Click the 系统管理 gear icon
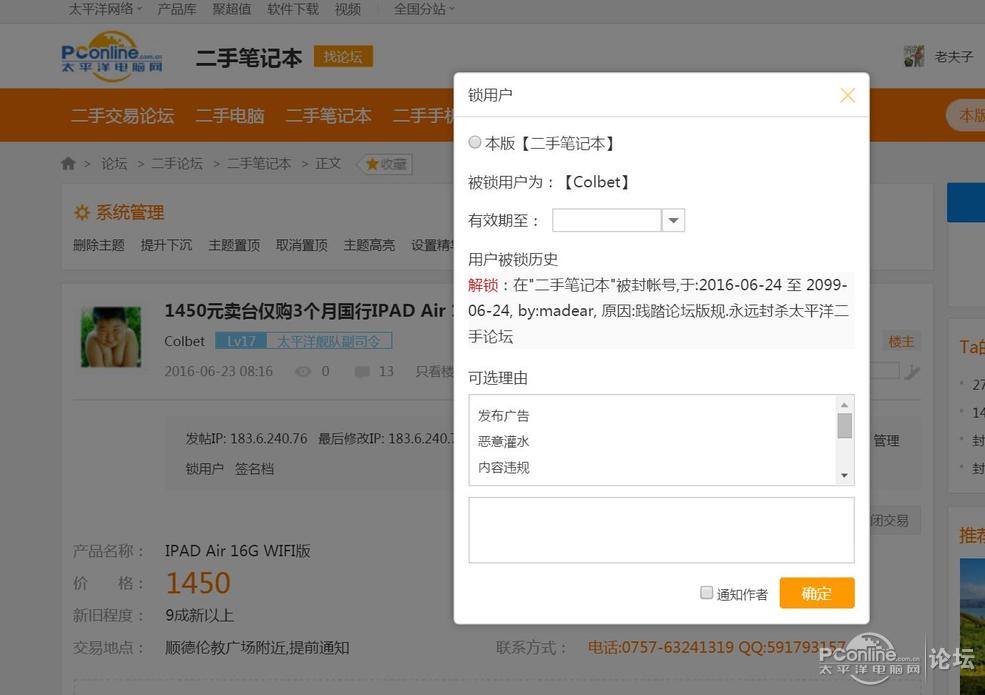The width and height of the screenshot is (985, 695). (82, 212)
